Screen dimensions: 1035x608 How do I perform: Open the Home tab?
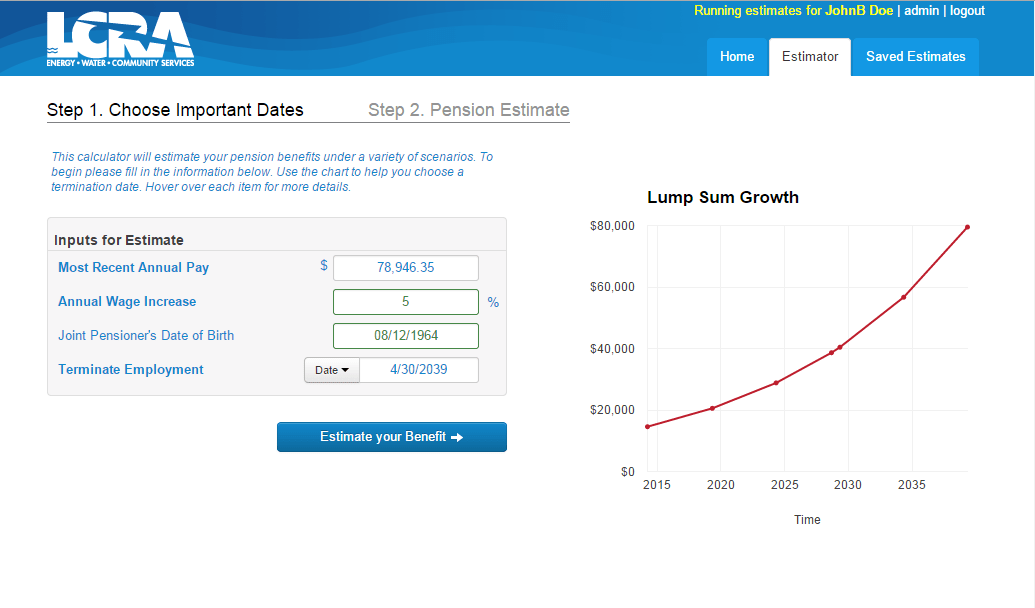pyautogui.click(x=737, y=57)
